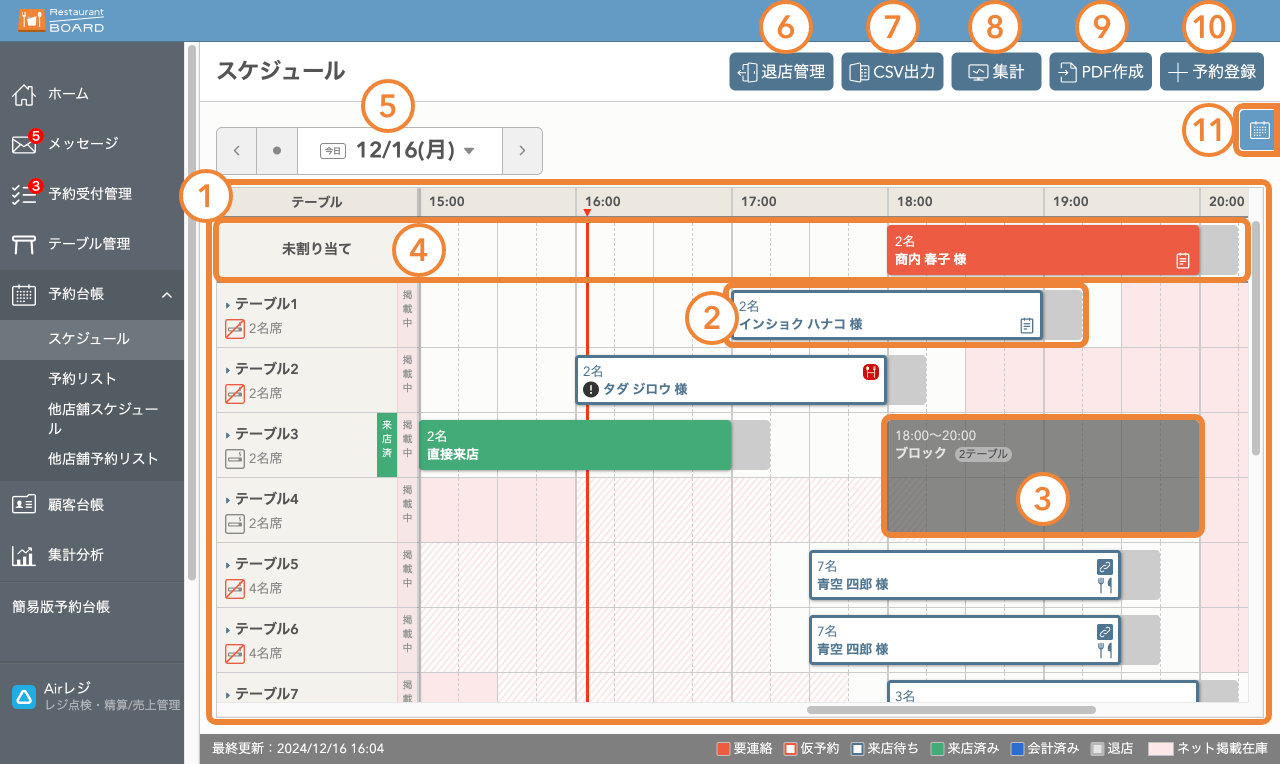Go to the previous day arrow
The image size is (1280, 764).
tap(237, 151)
